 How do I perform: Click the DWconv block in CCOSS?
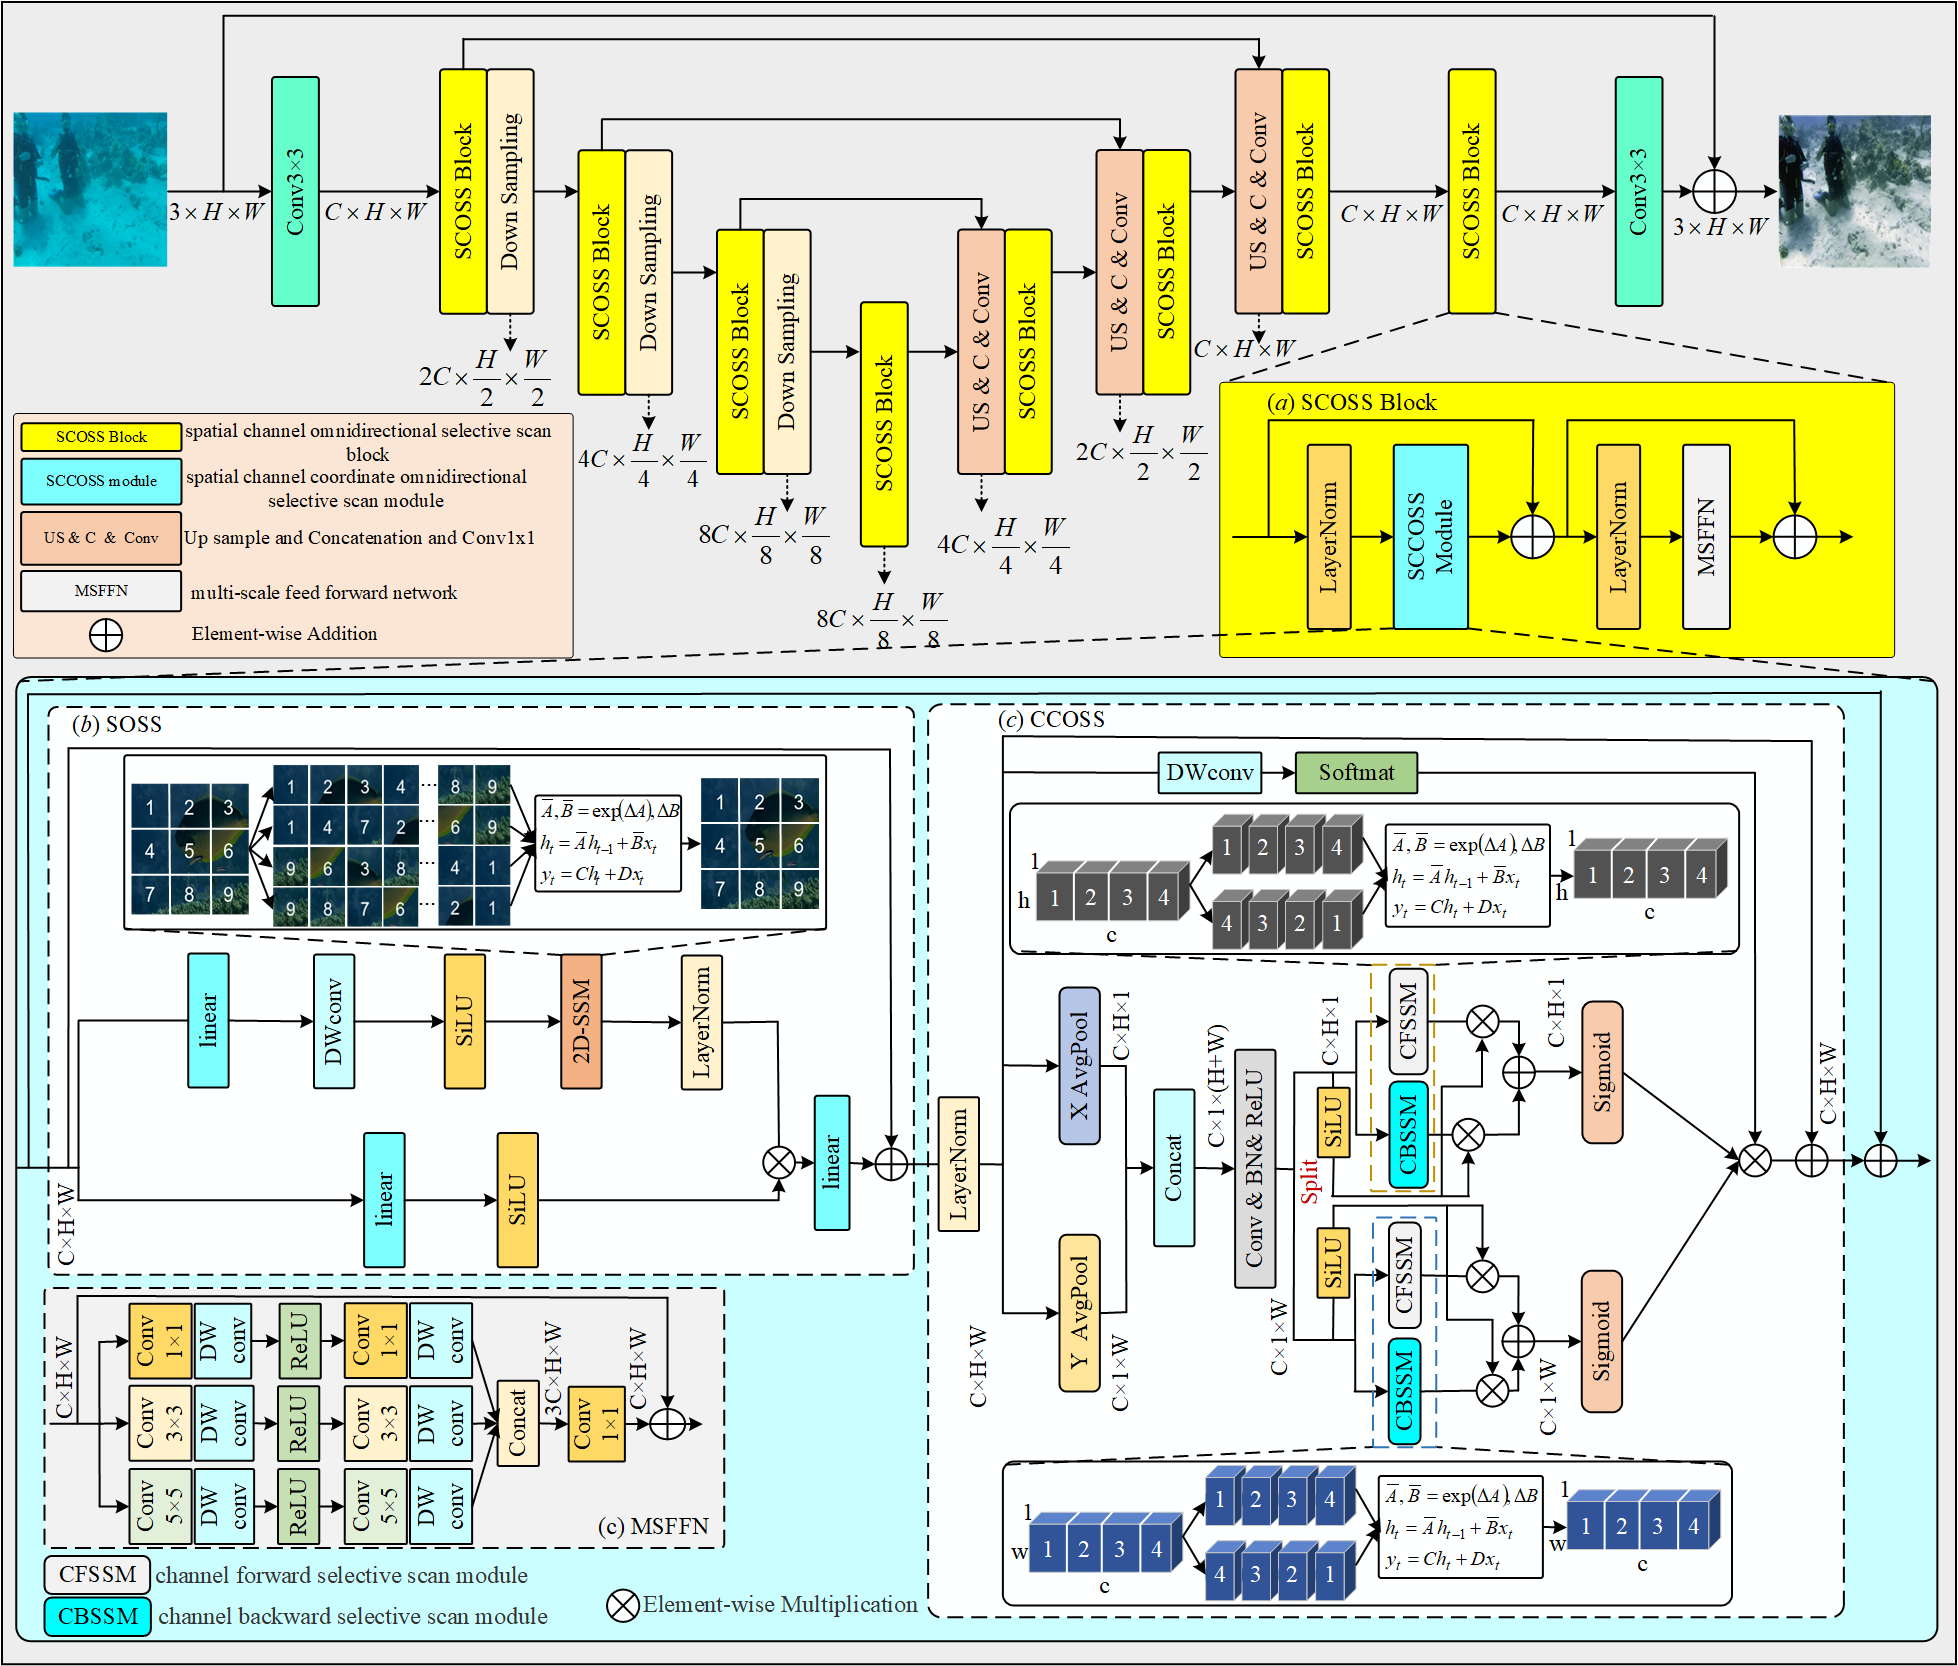pos(1209,772)
